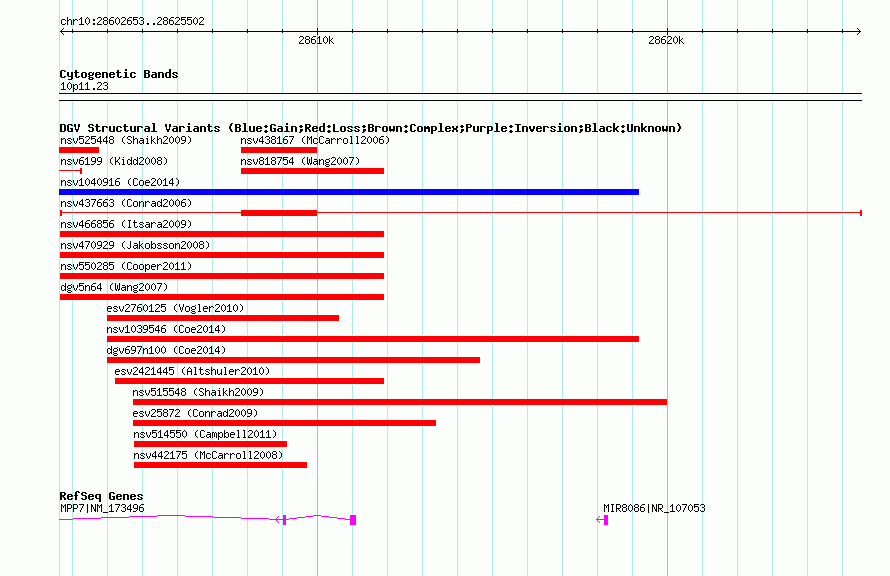The height and width of the screenshot is (576, 890).
Task: Select the red bar under dgv697n100
Action: click(x=293, y=360)
